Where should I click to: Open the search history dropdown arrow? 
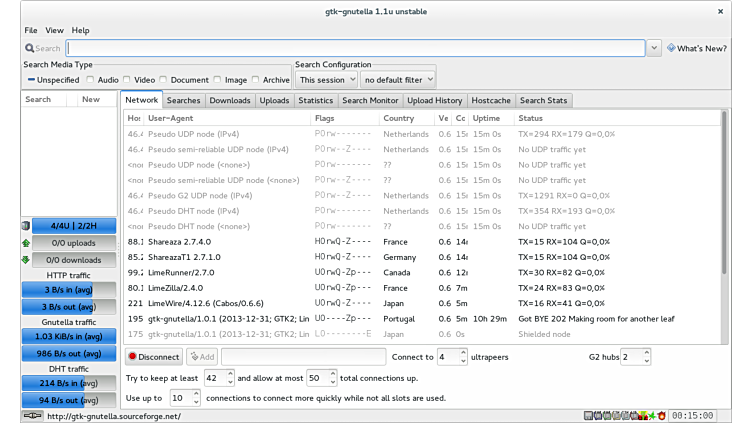[654, 48]
